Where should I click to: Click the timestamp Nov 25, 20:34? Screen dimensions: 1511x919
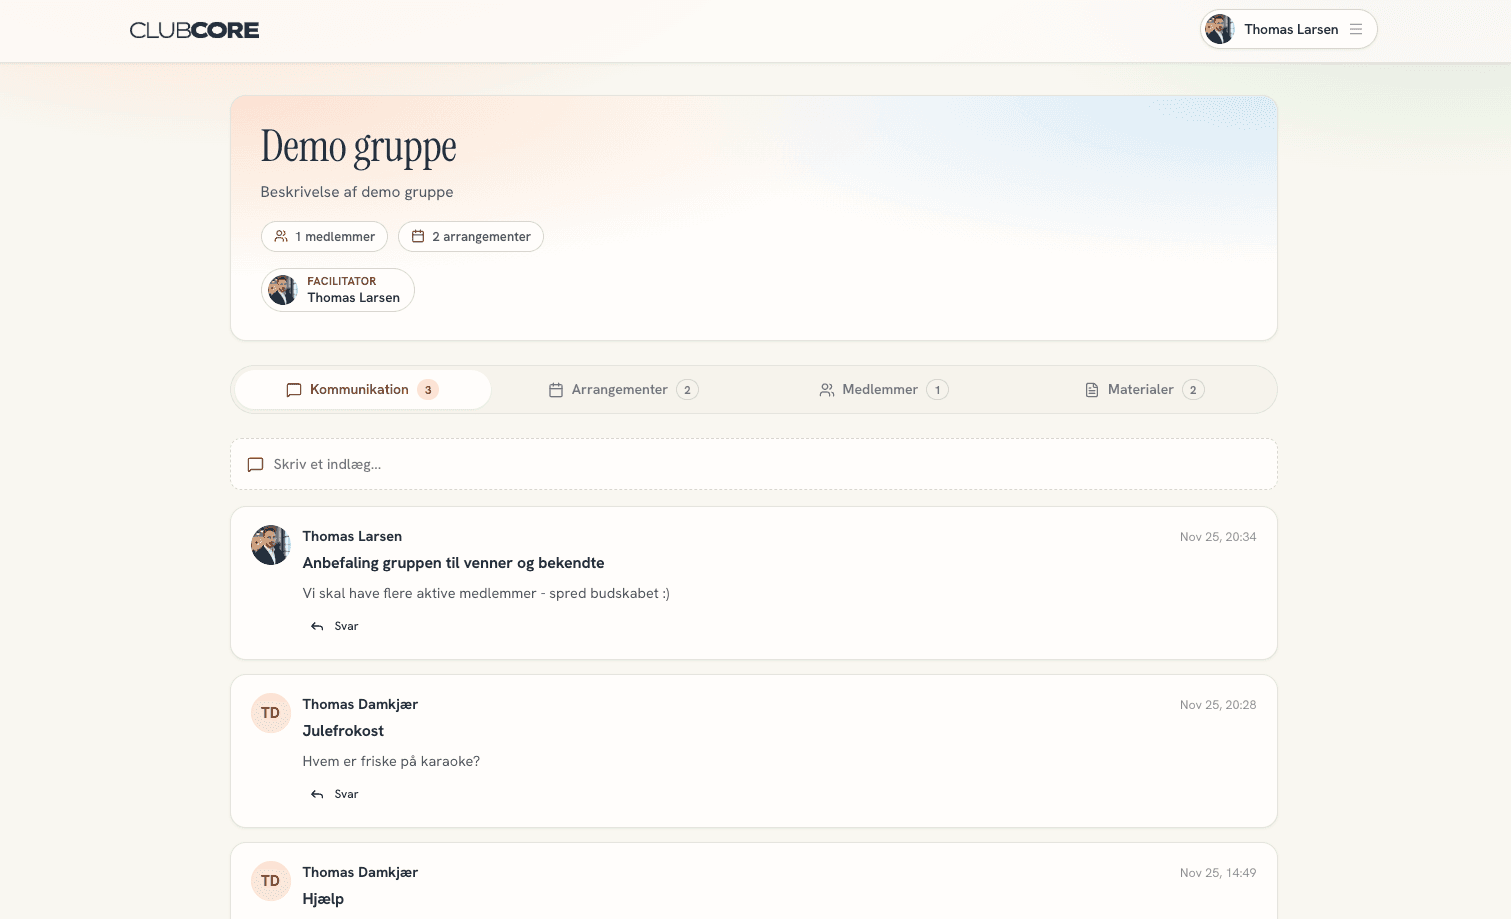[x=1218, y=537]
